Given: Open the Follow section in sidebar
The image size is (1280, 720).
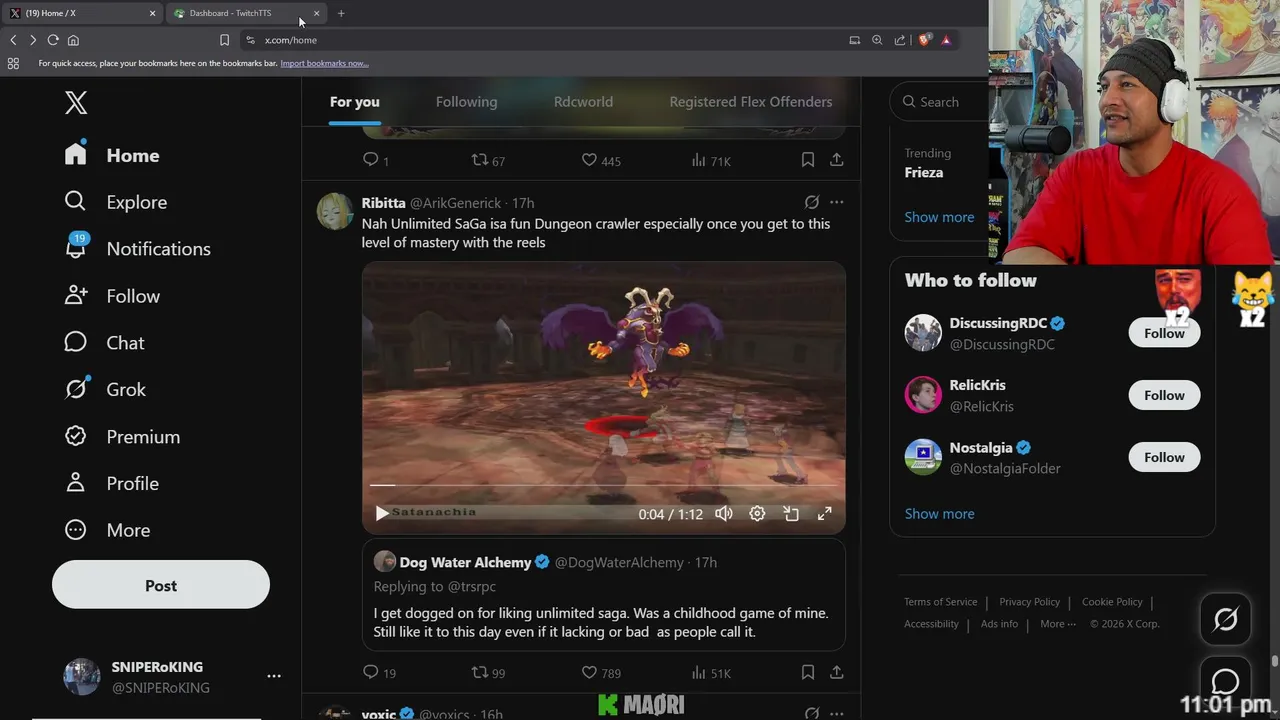Looking at the screenshot, I should [x=112, y=296].
